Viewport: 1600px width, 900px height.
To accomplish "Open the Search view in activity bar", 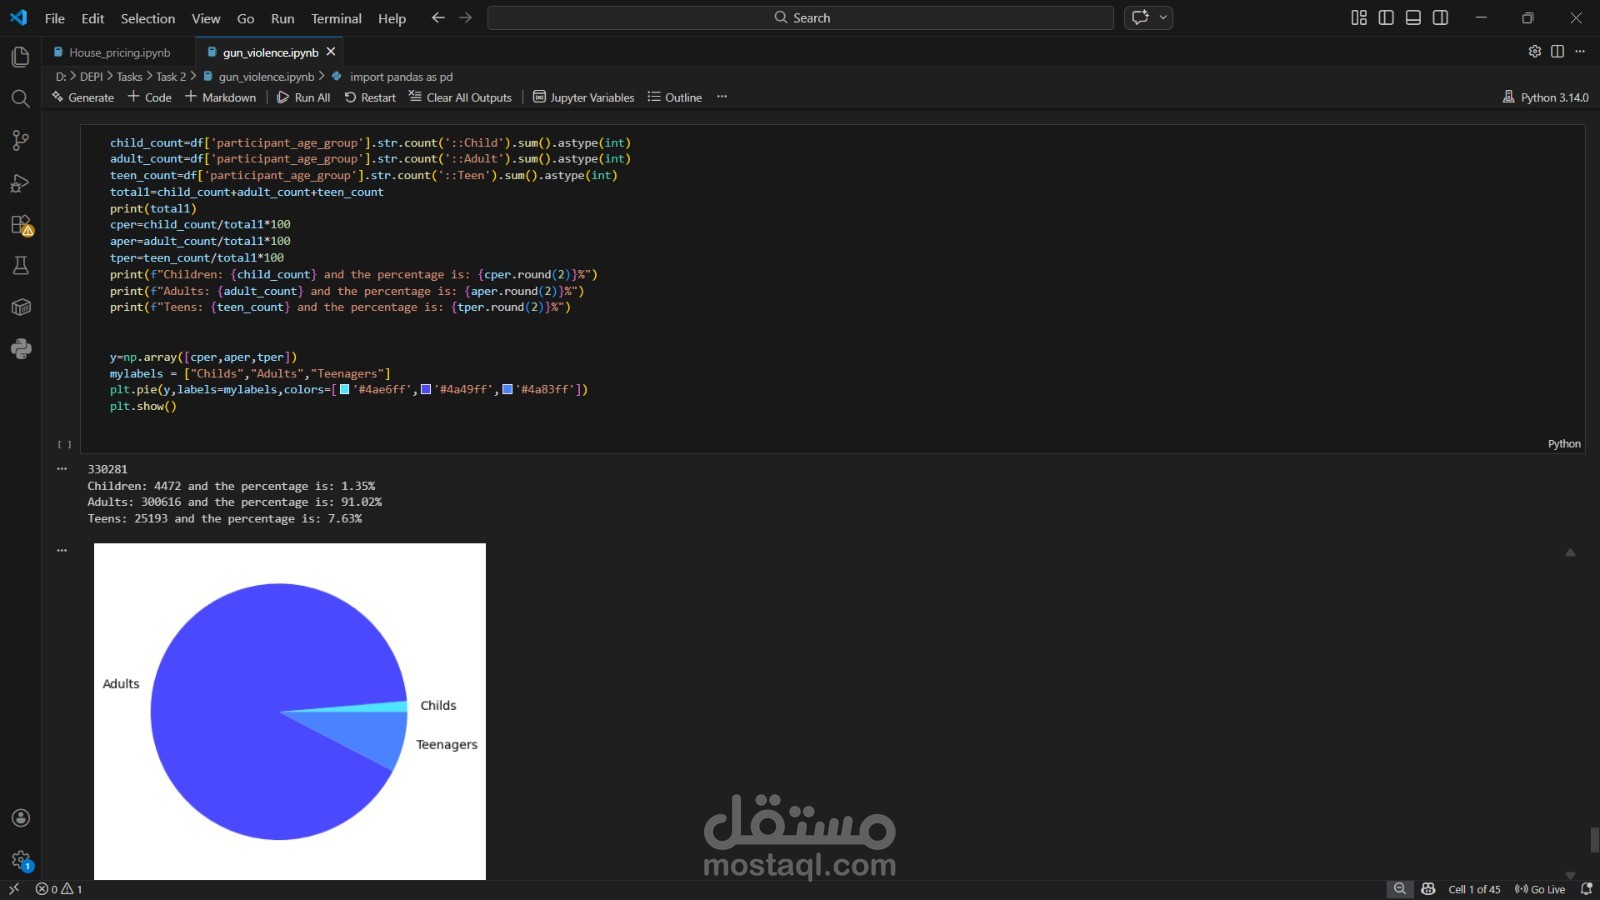I will tap(20, 98).
